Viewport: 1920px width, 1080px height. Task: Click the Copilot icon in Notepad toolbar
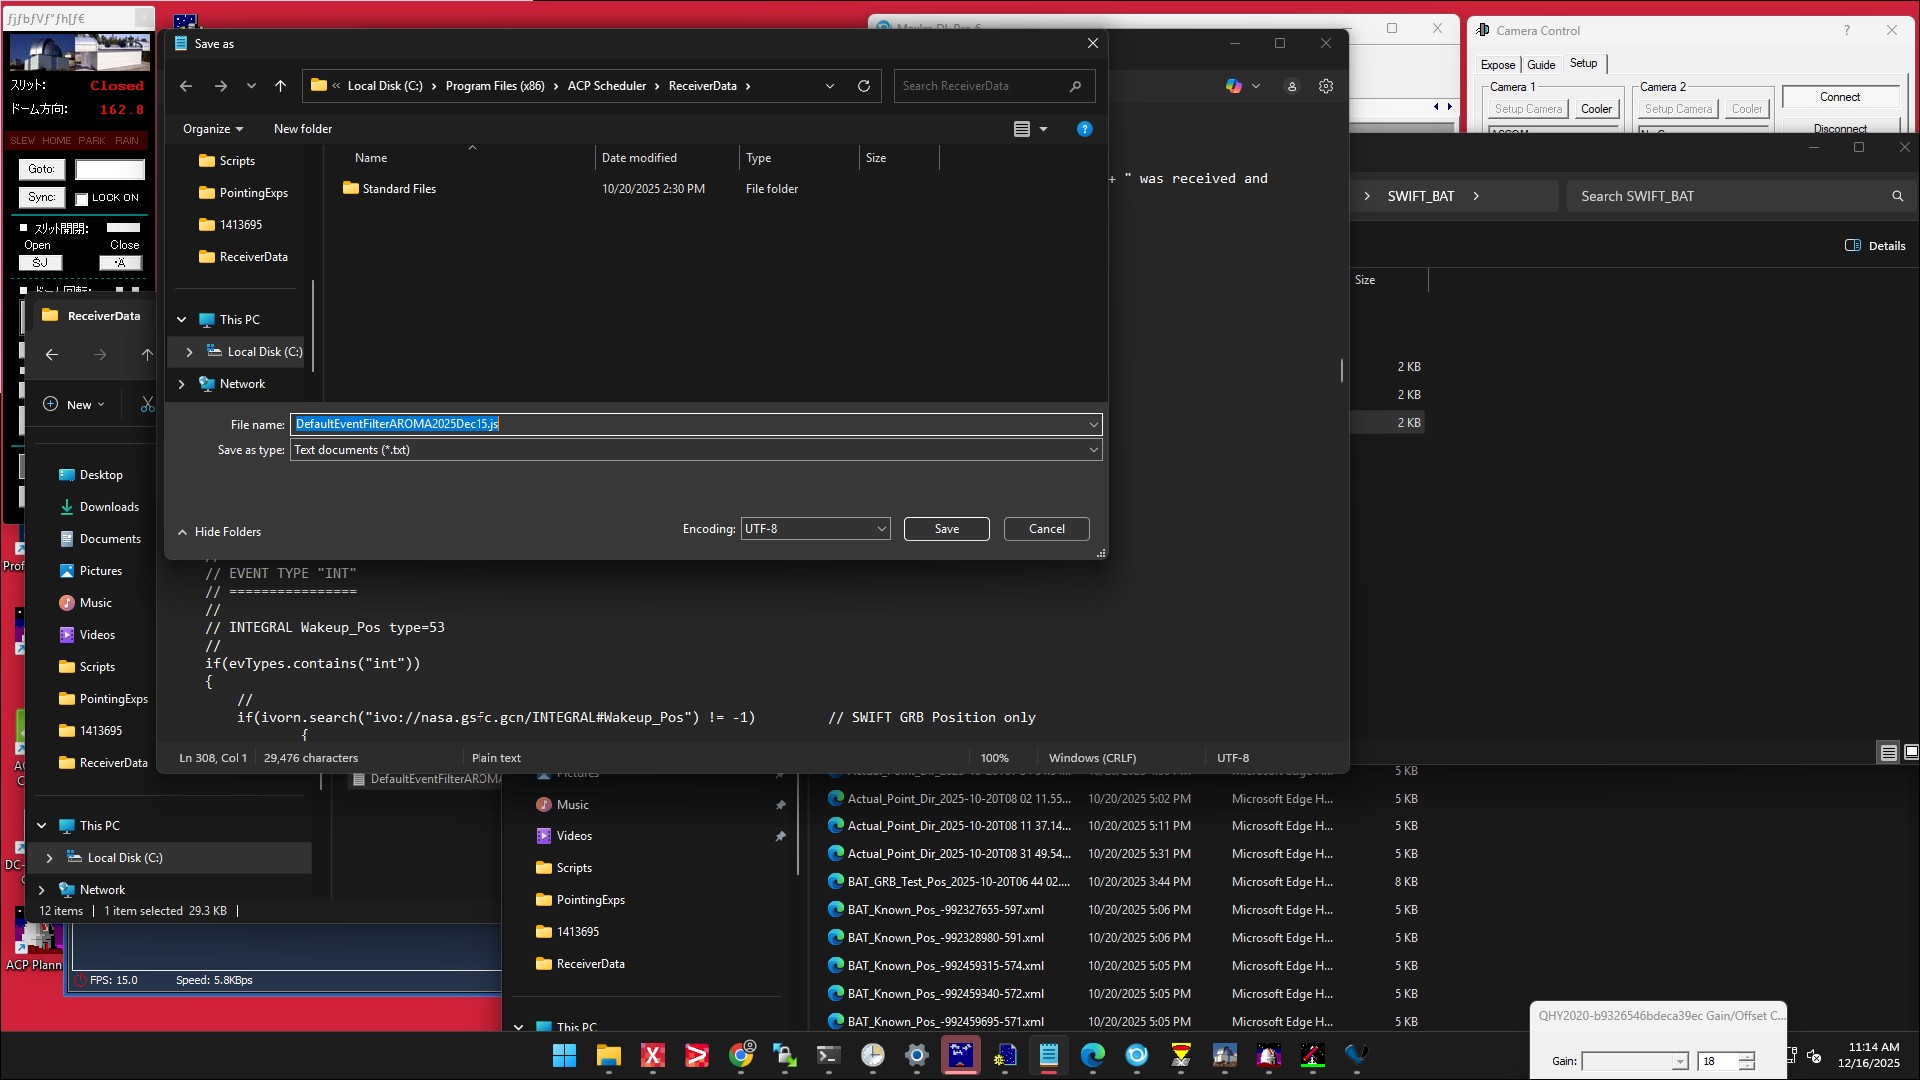coord(1234,86)
